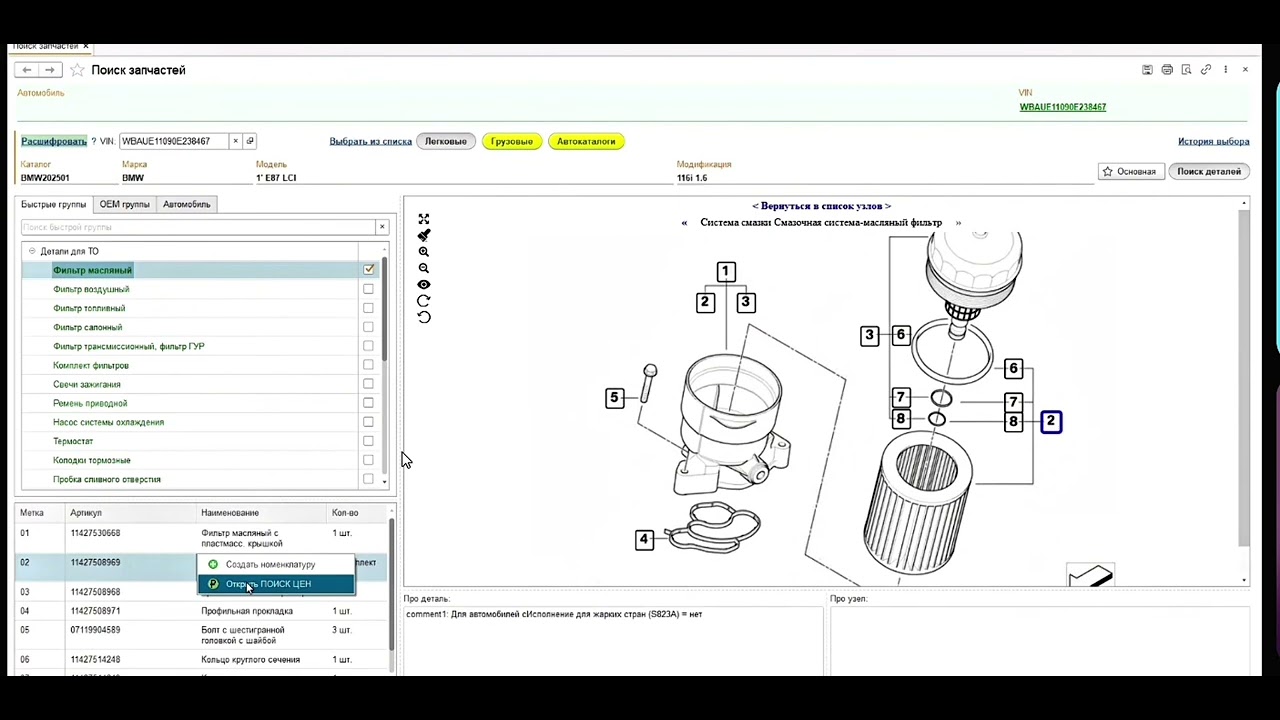Click the Легковые button
Image resolution: width=1280 pixels, height=720 pixels.
tap(446, 141)
